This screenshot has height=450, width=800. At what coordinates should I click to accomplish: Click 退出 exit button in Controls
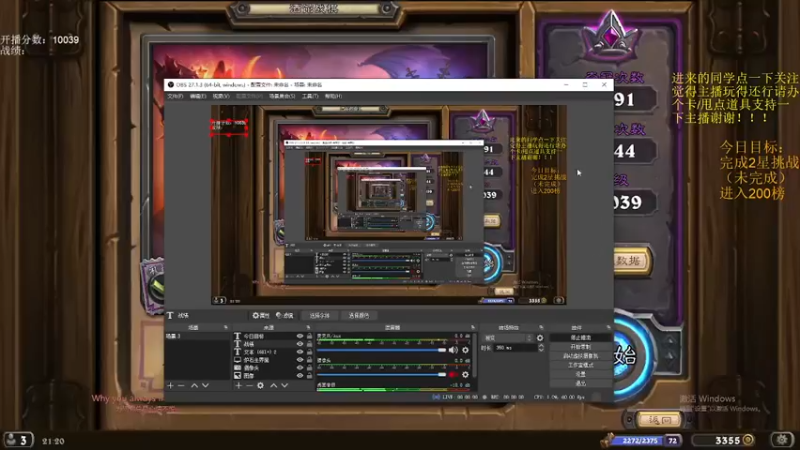(581, 383)
